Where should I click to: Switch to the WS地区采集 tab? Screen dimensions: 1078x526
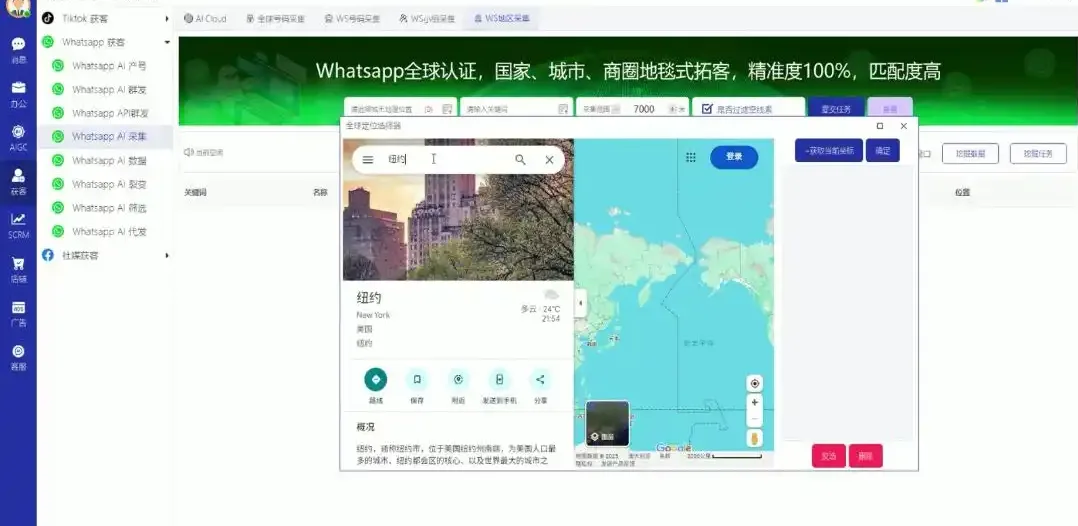pyautogui.click(x=501, y=19)
